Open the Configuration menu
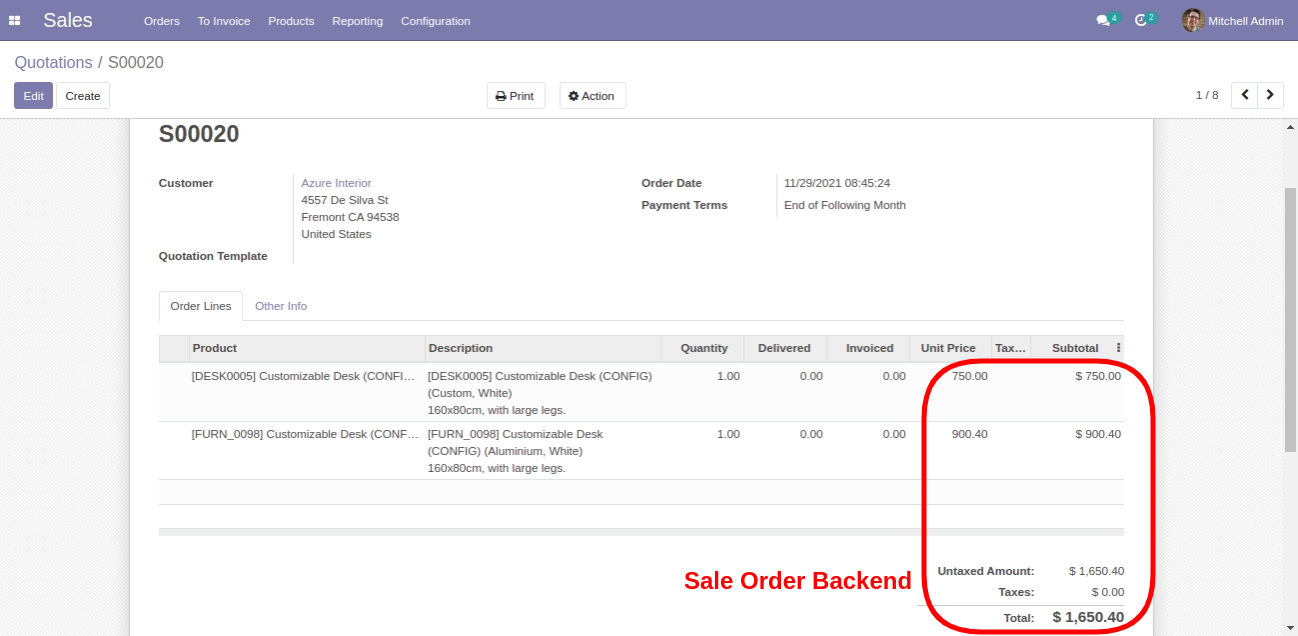Viewport: 1298px width, 636px height. pyautogui.click(x=435, y=21)
